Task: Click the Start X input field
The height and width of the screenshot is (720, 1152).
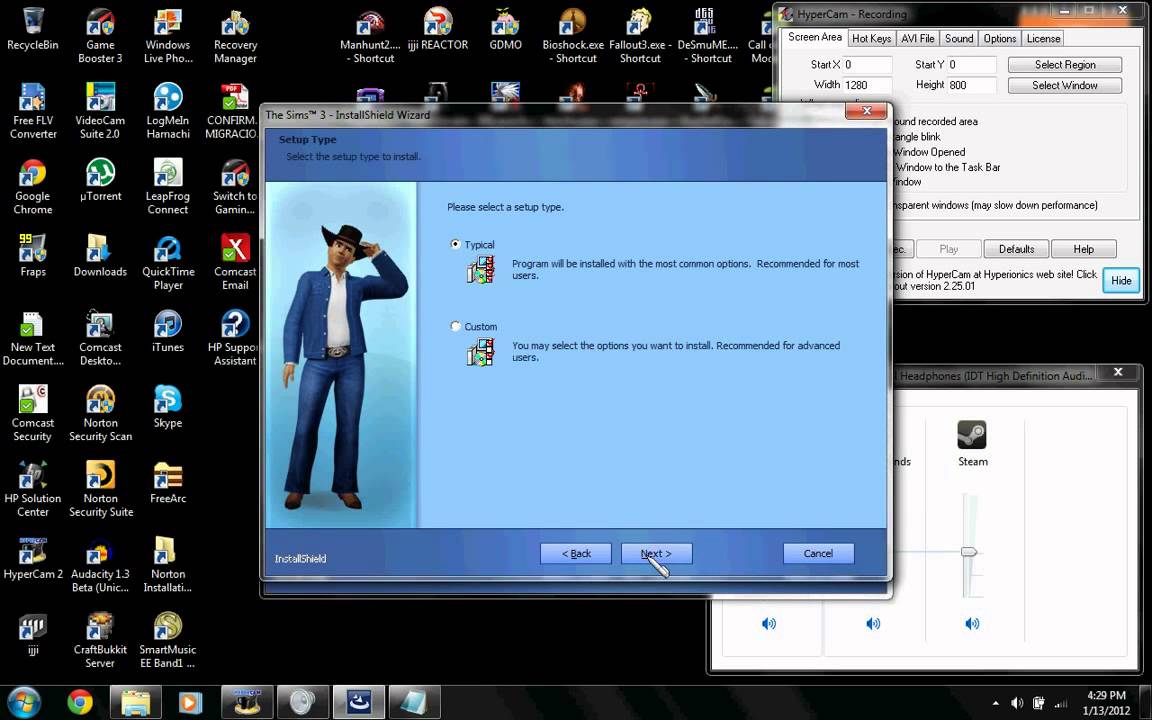Action: [x=867, y=65]
